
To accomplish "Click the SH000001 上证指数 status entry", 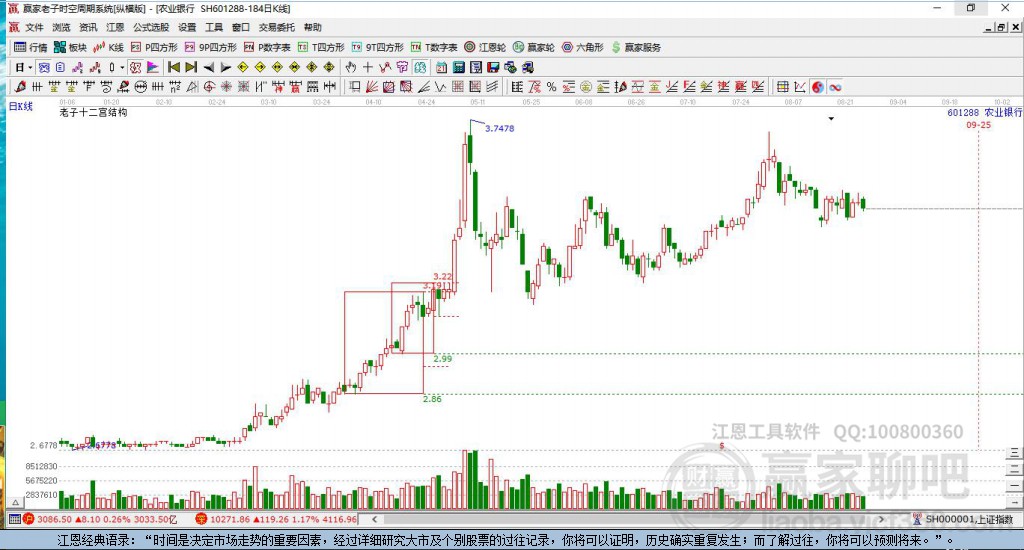I will click(x=964, y=519).
